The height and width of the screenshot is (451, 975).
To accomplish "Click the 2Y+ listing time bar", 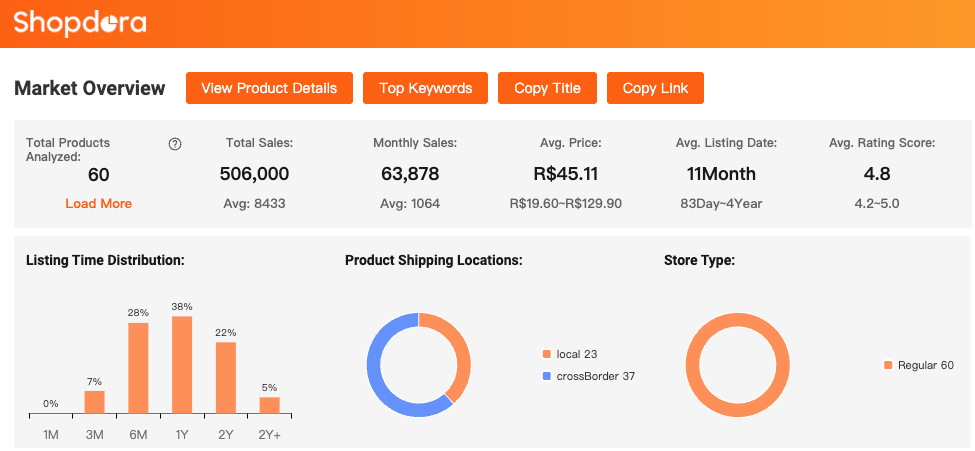I will click(269, 405).
